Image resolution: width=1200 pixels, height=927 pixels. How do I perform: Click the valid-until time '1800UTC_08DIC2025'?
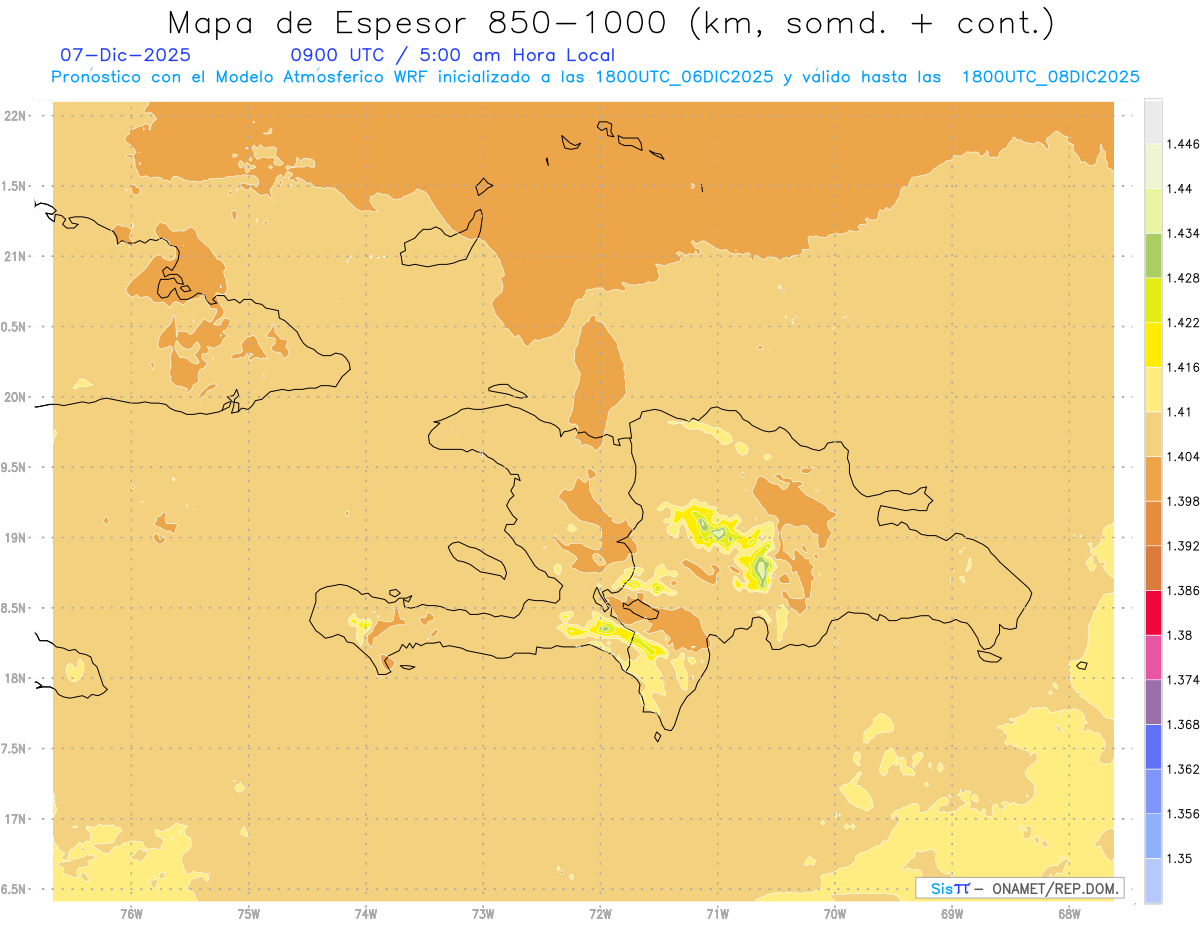click(x=1050, y=77)
